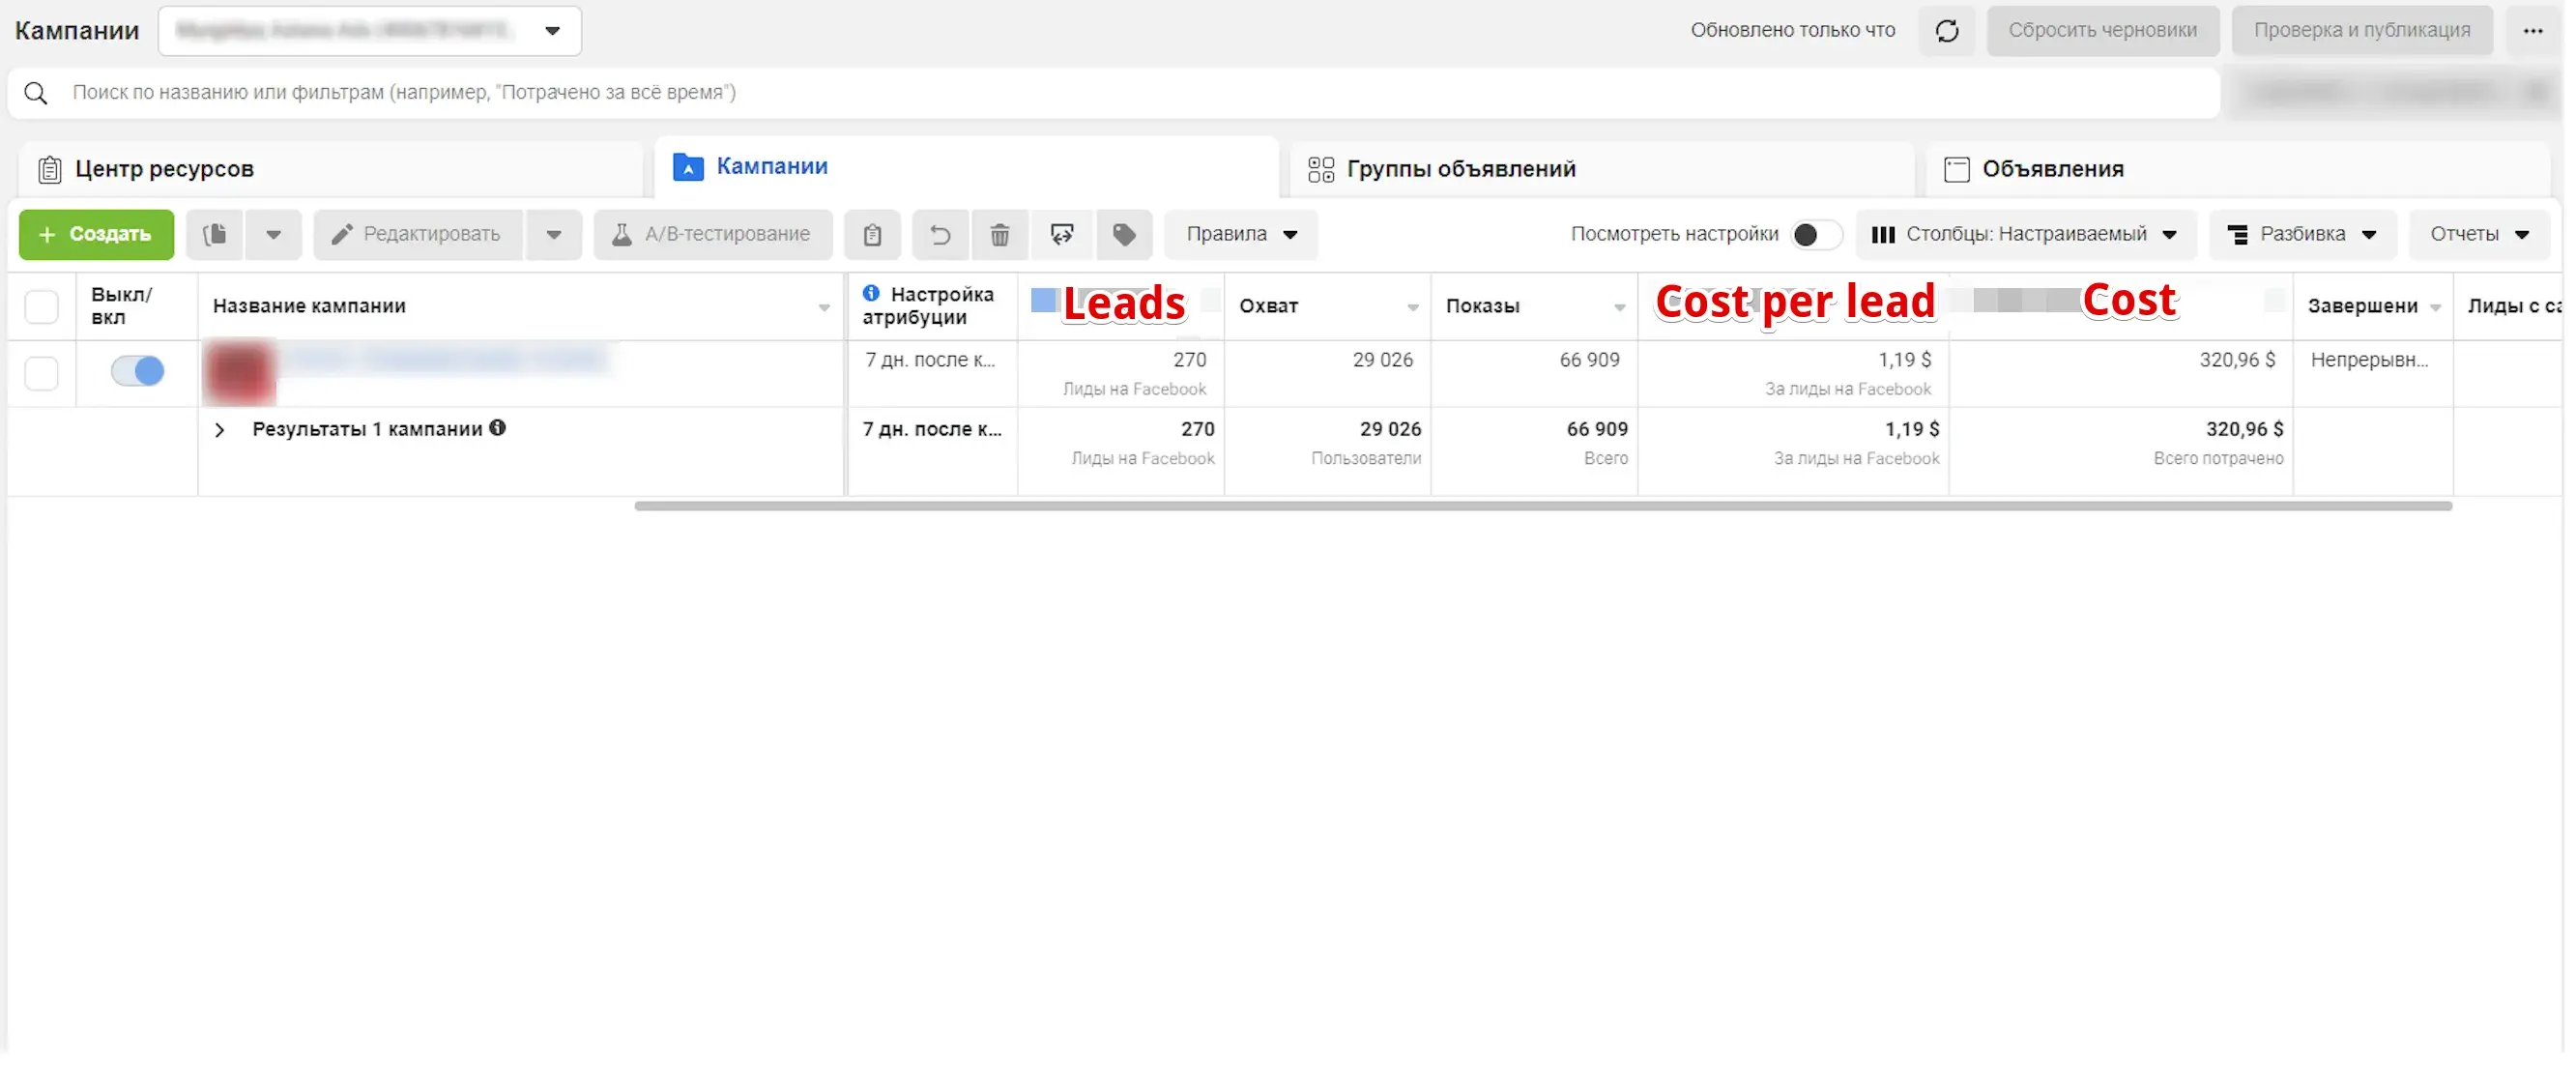Click the green 'Создать' button
The image size is (2576, 1071).
(96, 234)
